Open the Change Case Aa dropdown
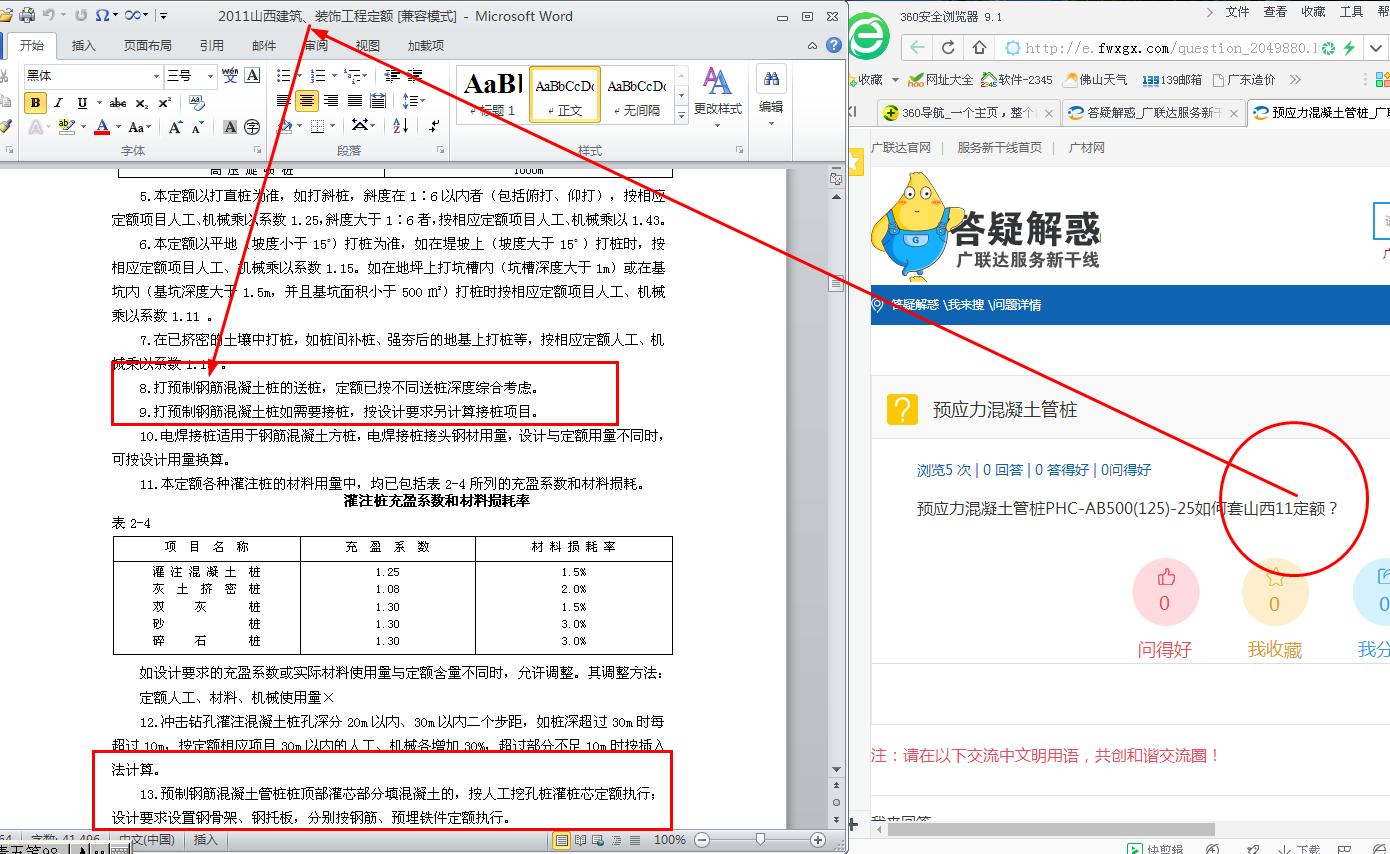The height and width of the screenshot is (854, 1390). (139, 127)
